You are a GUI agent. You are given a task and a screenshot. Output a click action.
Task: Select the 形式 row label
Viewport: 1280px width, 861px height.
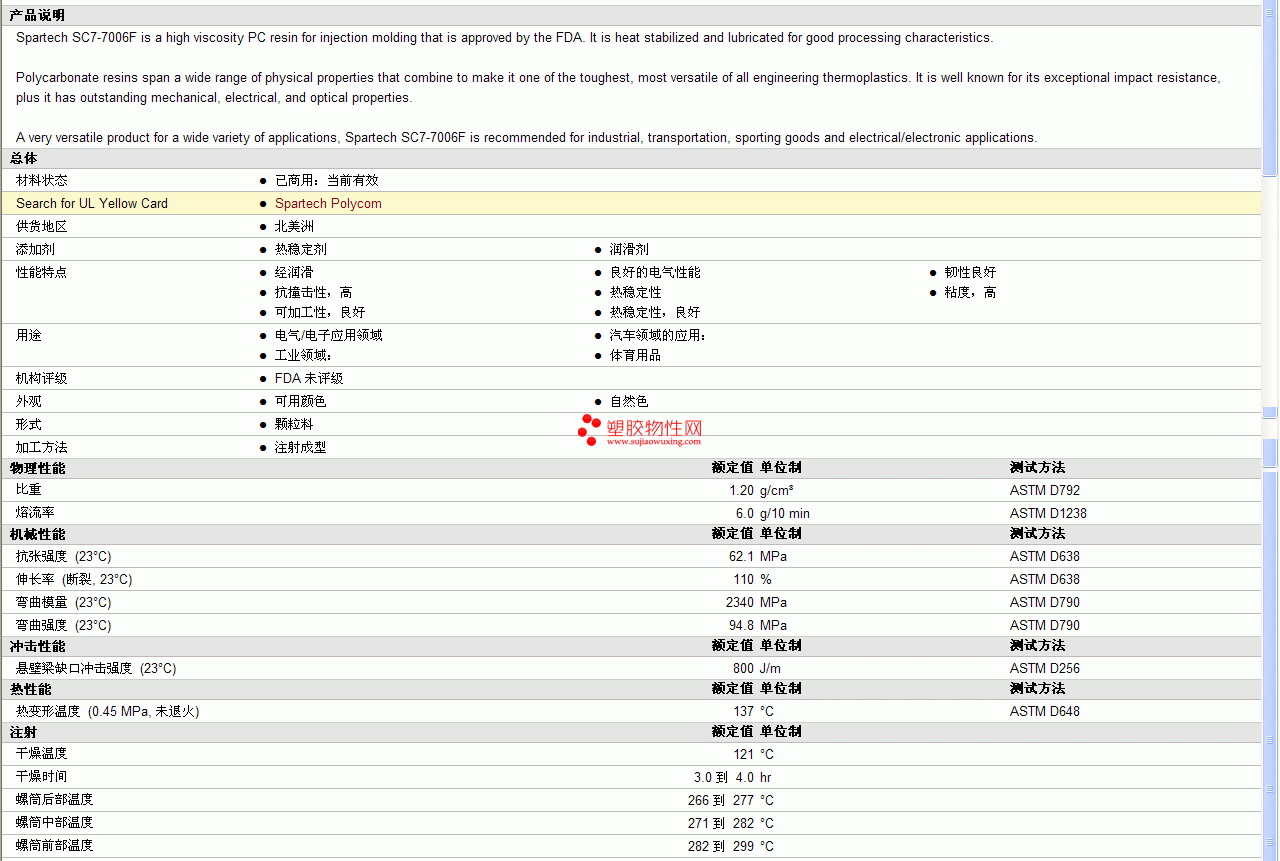[29, 424]
